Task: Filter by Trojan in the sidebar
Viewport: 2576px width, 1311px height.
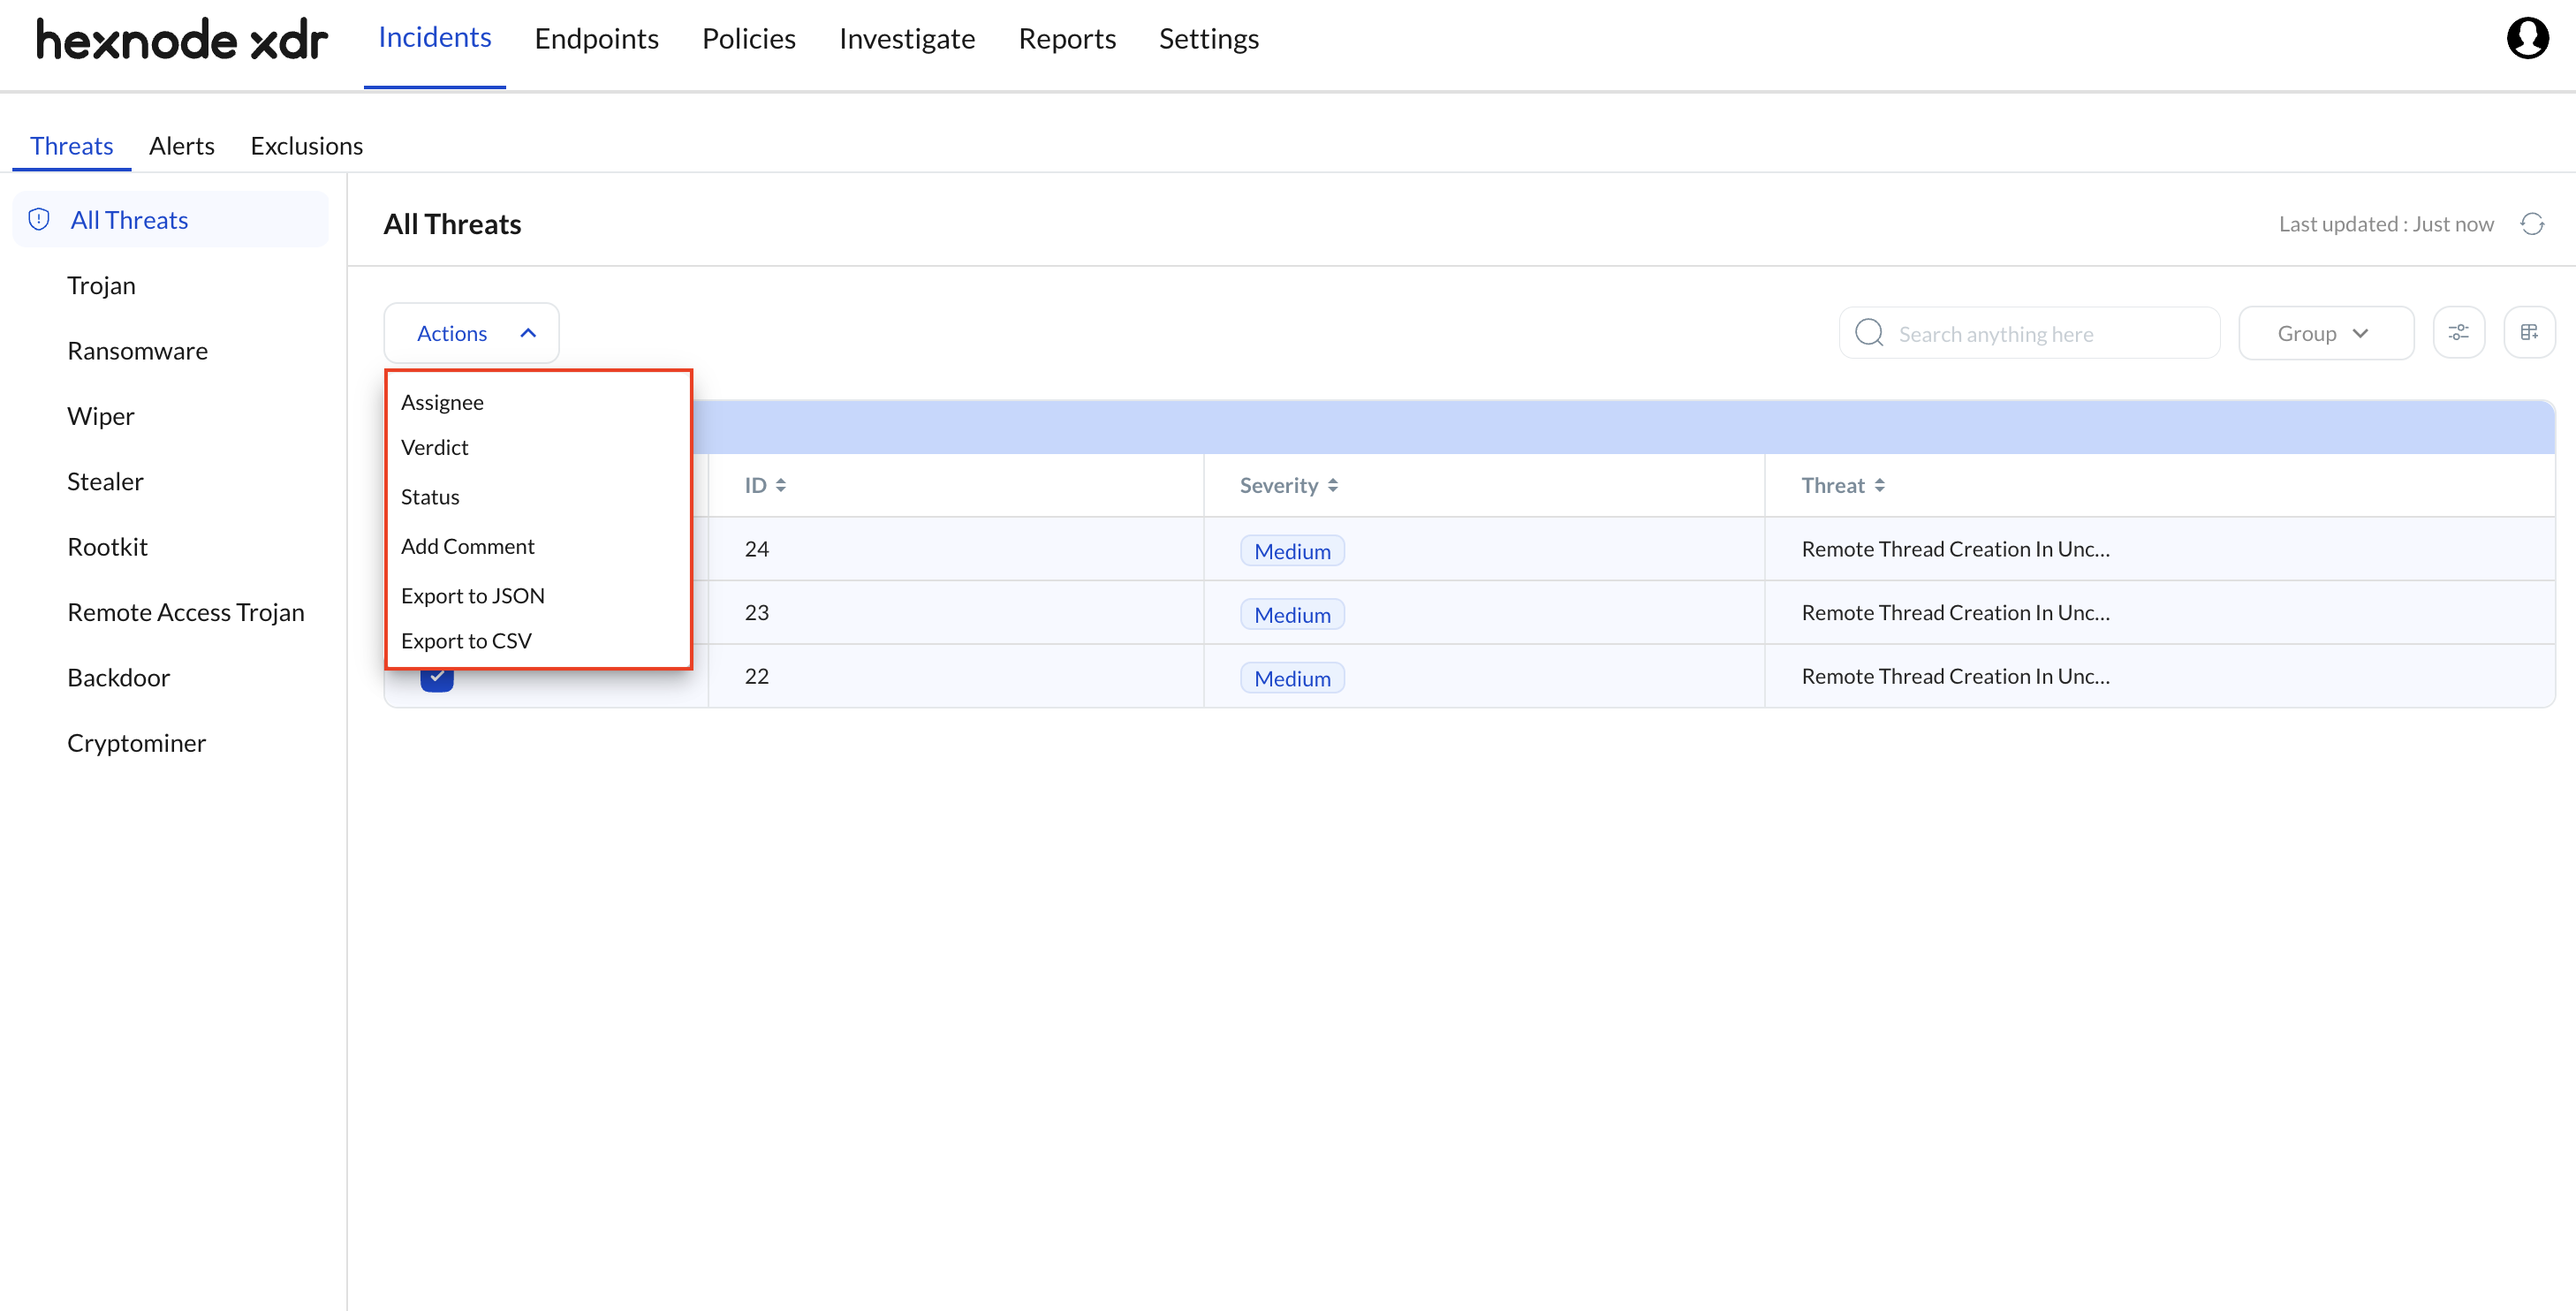Action: [x=101, y=286]
